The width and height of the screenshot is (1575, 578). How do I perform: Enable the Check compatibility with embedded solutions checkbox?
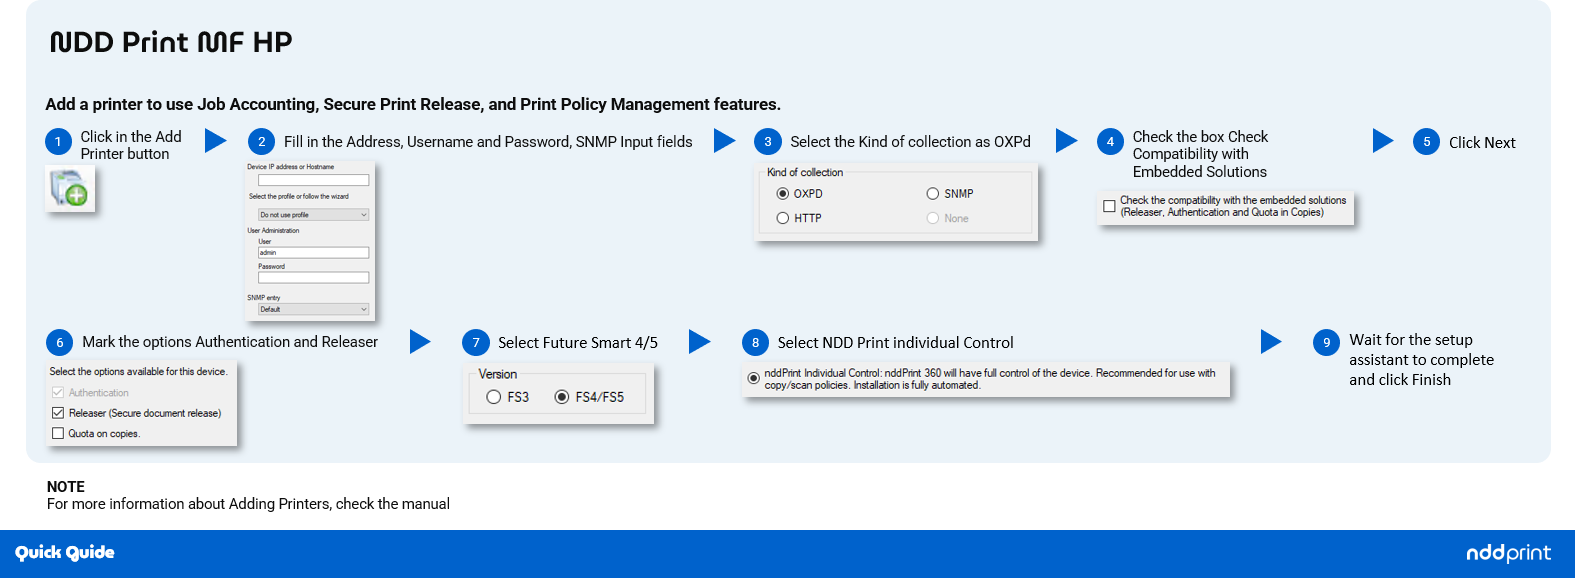coord(1109,206)
